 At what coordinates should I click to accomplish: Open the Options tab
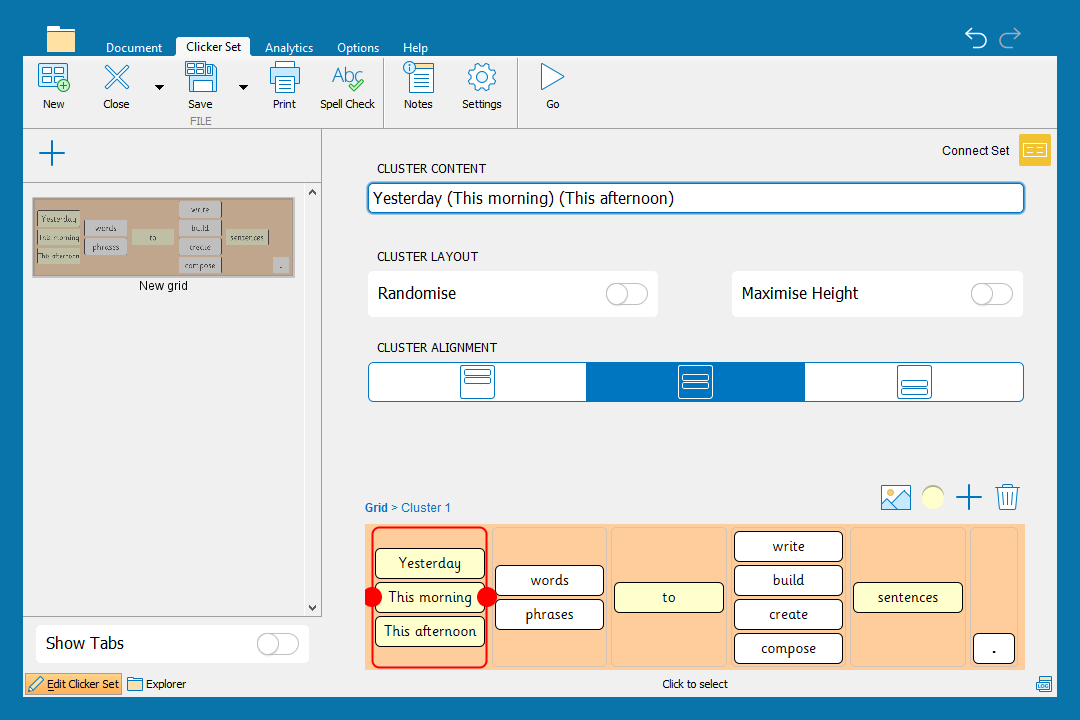click(x=358, y=48)
